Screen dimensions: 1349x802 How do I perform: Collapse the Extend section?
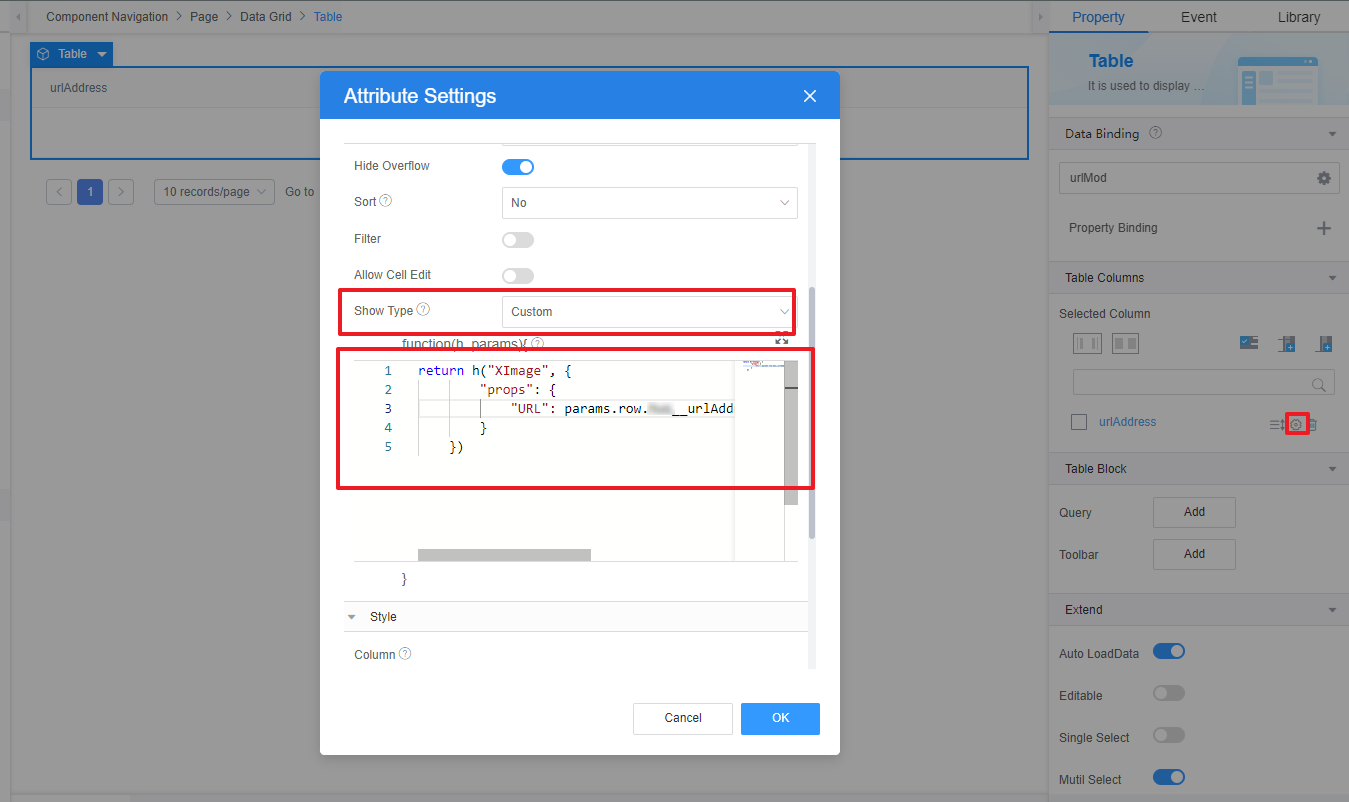pos(1331,610)
